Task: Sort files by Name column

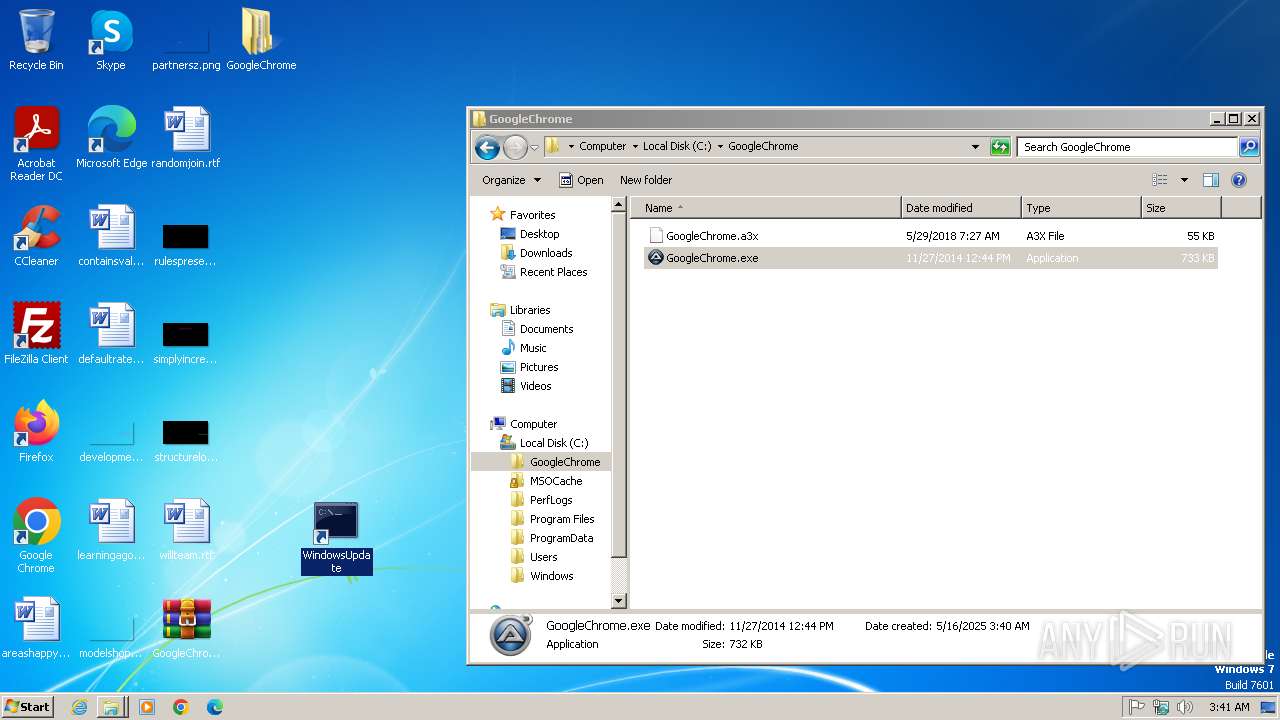Action: (x=767, y=208)
